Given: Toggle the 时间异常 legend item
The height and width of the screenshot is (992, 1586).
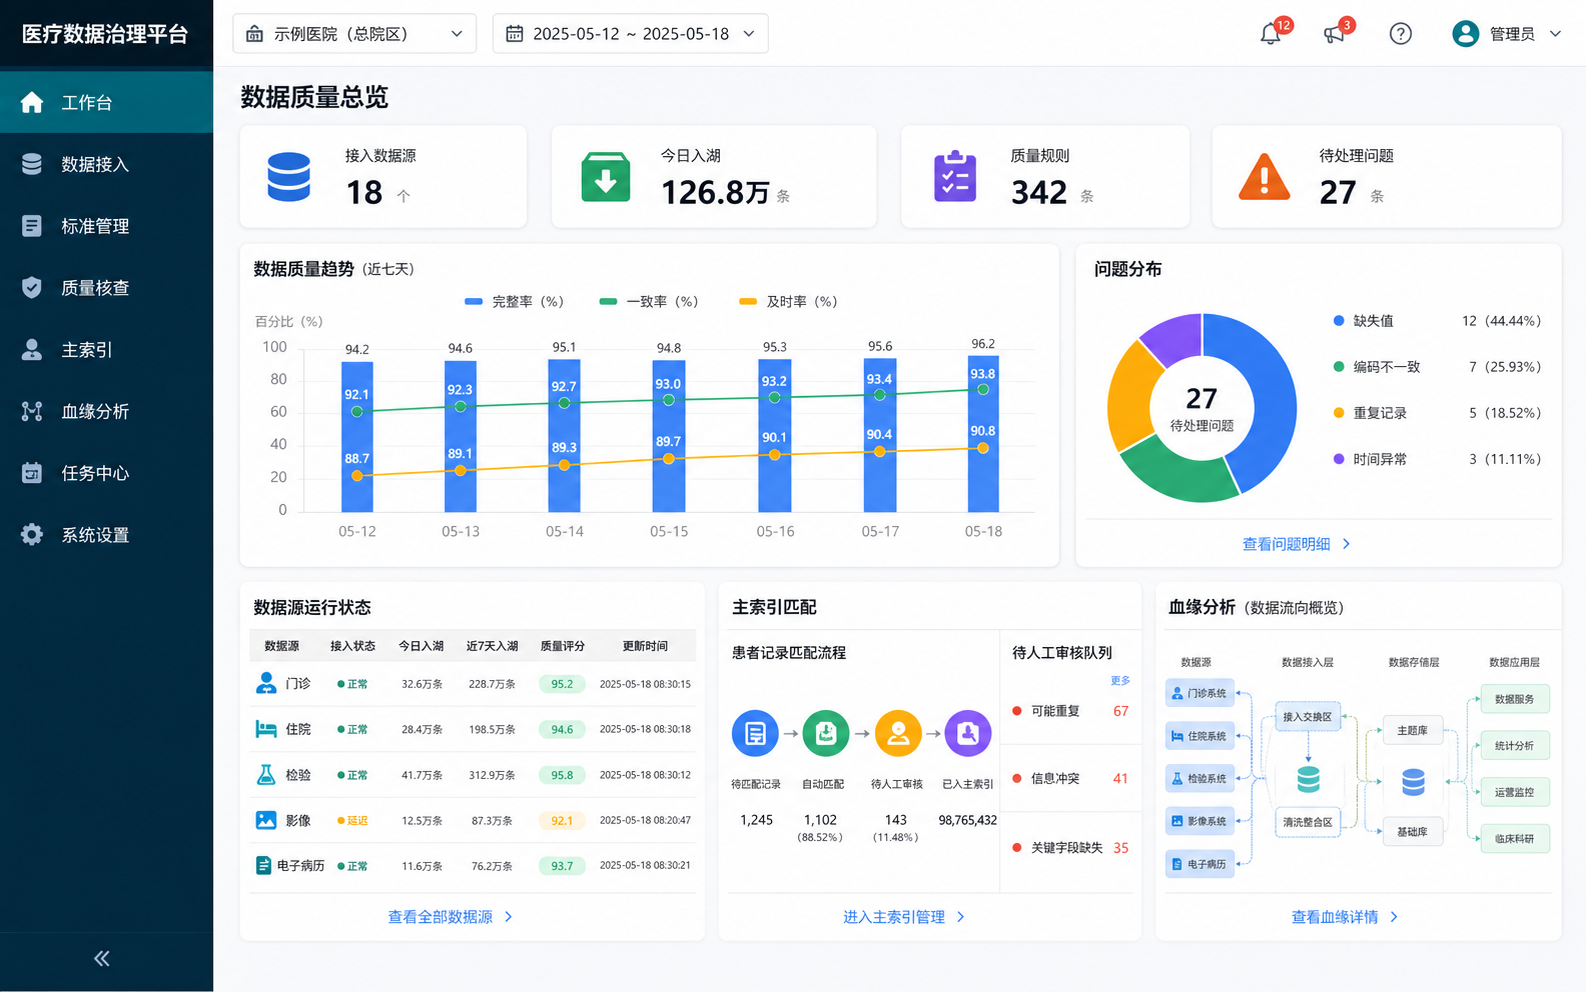Looking at the screenshot, I should 1437,459.
